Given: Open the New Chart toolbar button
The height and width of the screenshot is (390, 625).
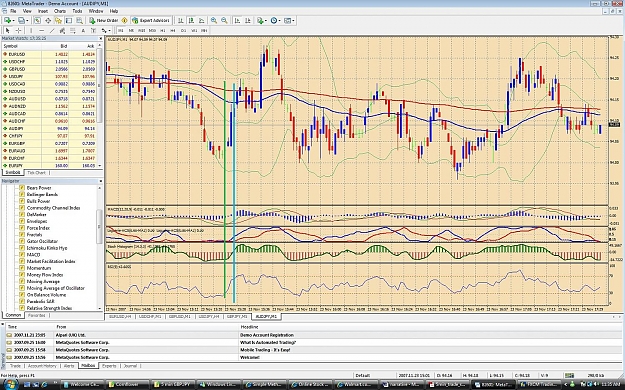Looking at the screenshot, I should (7, 20).
